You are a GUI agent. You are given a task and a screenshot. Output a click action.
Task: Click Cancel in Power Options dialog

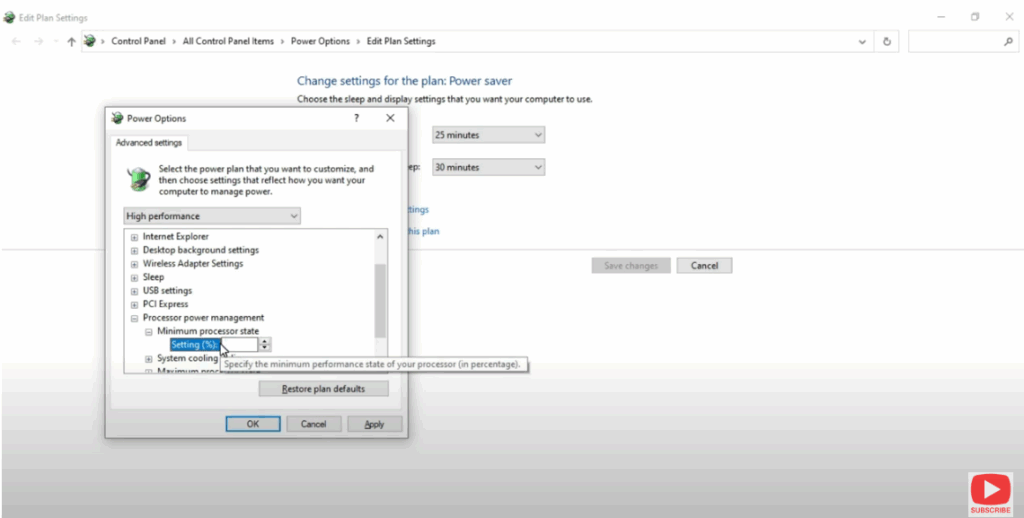[313, 424]
